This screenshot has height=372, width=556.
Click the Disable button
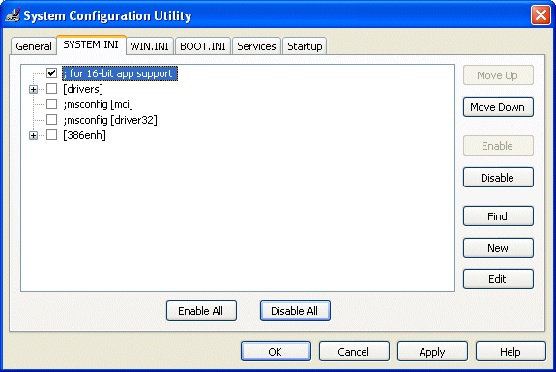498,177
